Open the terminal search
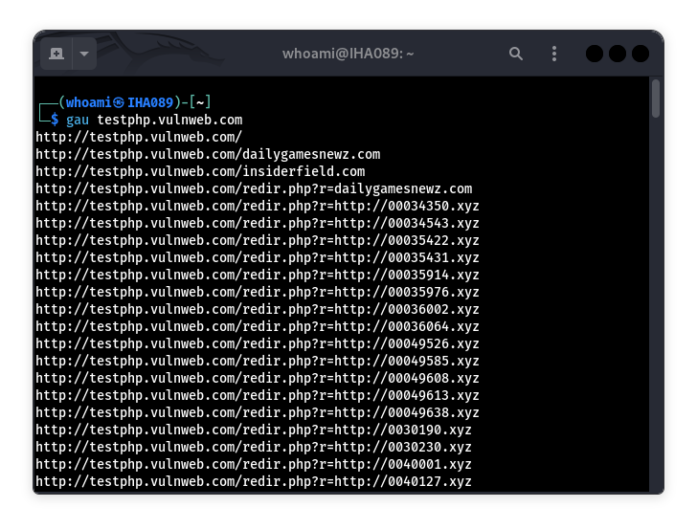The height and width of the screenshot is (530, 697). pyautogui.click(x=516, y=54)
